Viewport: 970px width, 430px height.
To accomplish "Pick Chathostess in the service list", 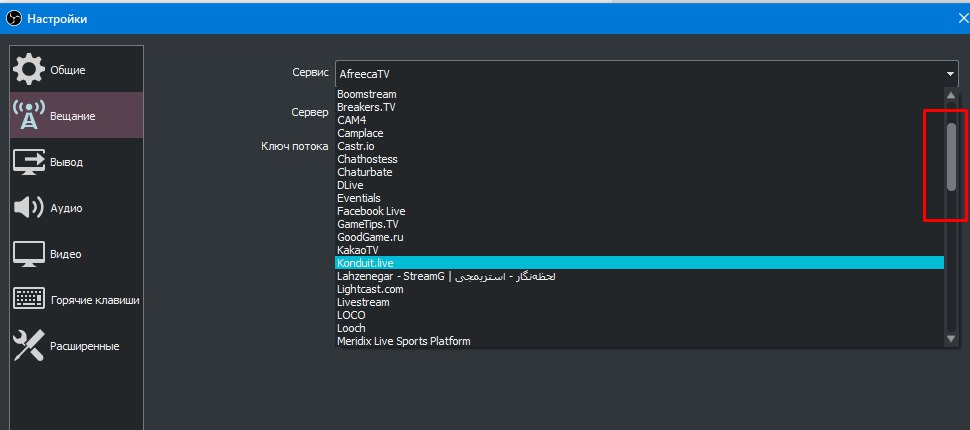I will click(639, 159).
